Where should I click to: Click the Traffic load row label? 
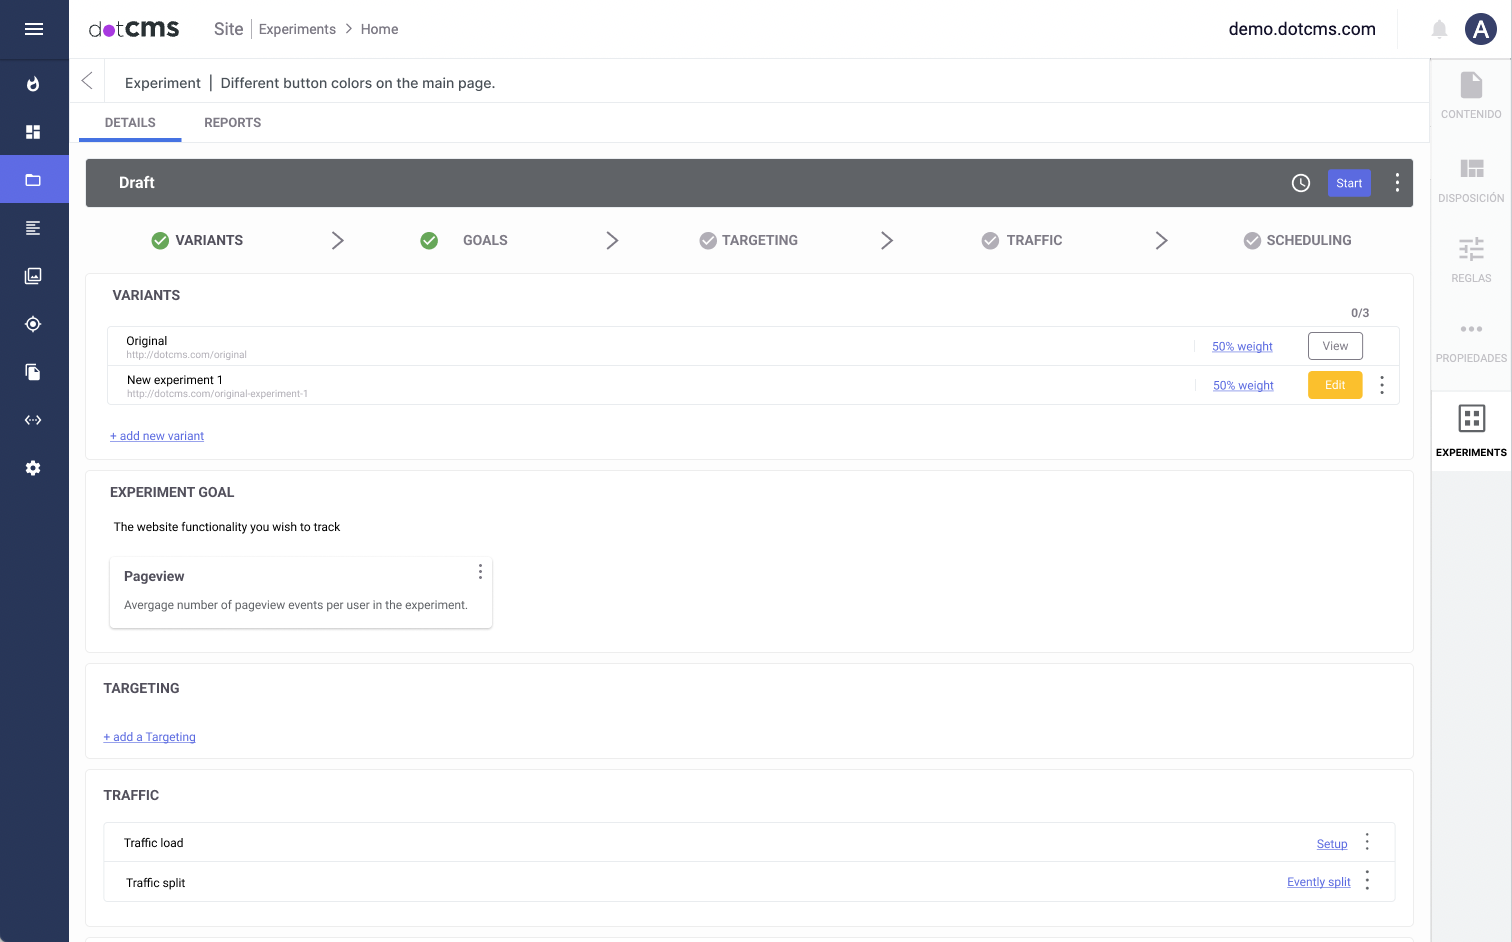(154, 843)
